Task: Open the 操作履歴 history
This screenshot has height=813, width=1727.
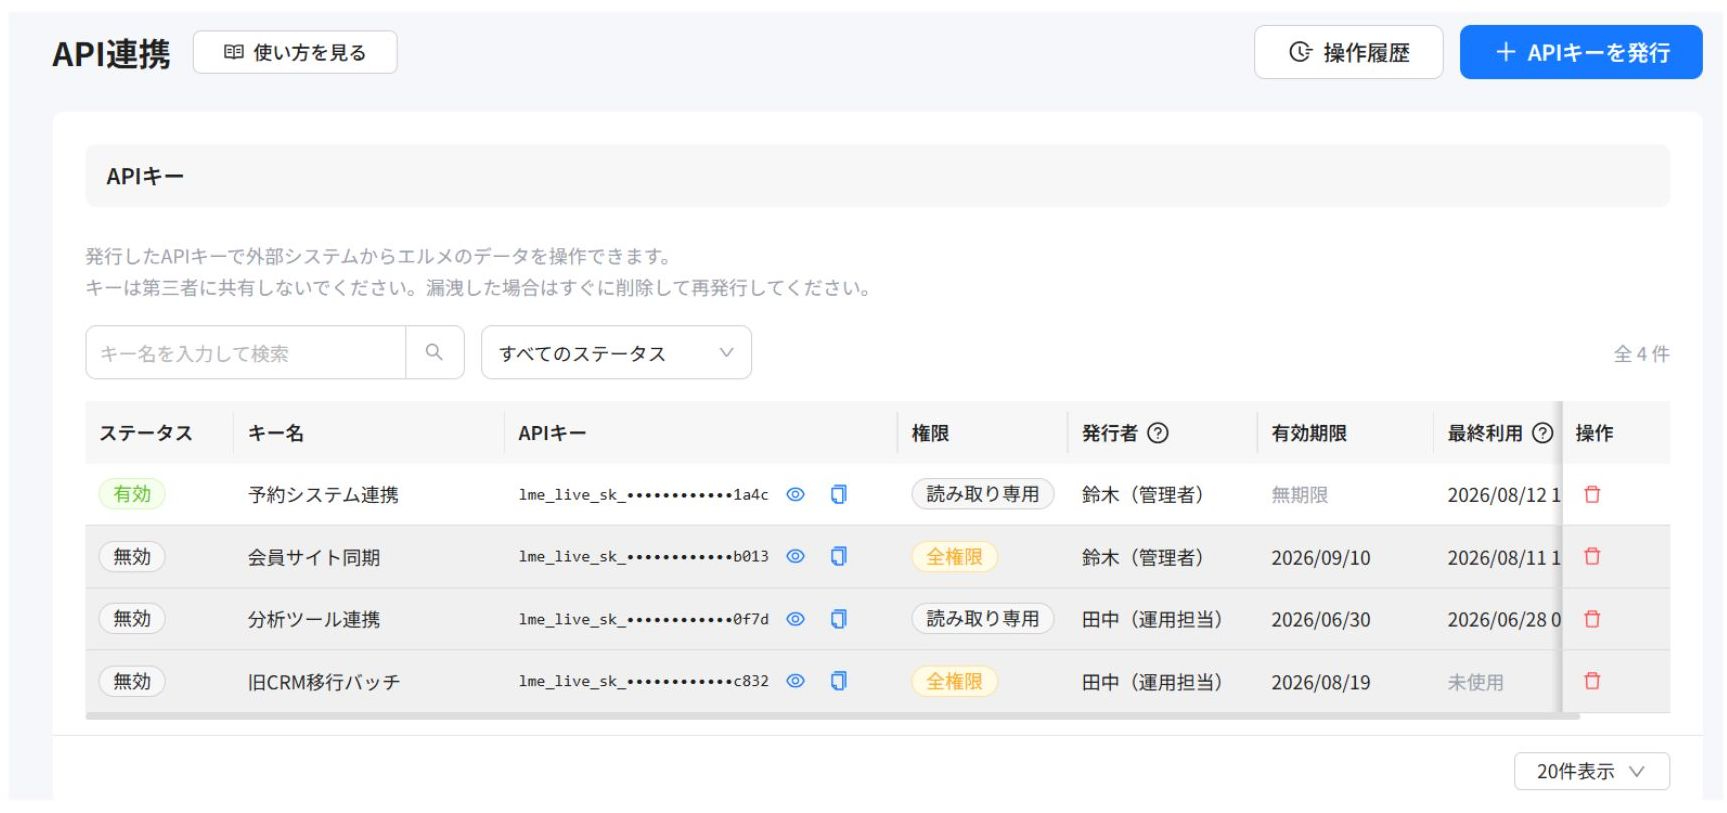Action: (x=1348, y=52)
